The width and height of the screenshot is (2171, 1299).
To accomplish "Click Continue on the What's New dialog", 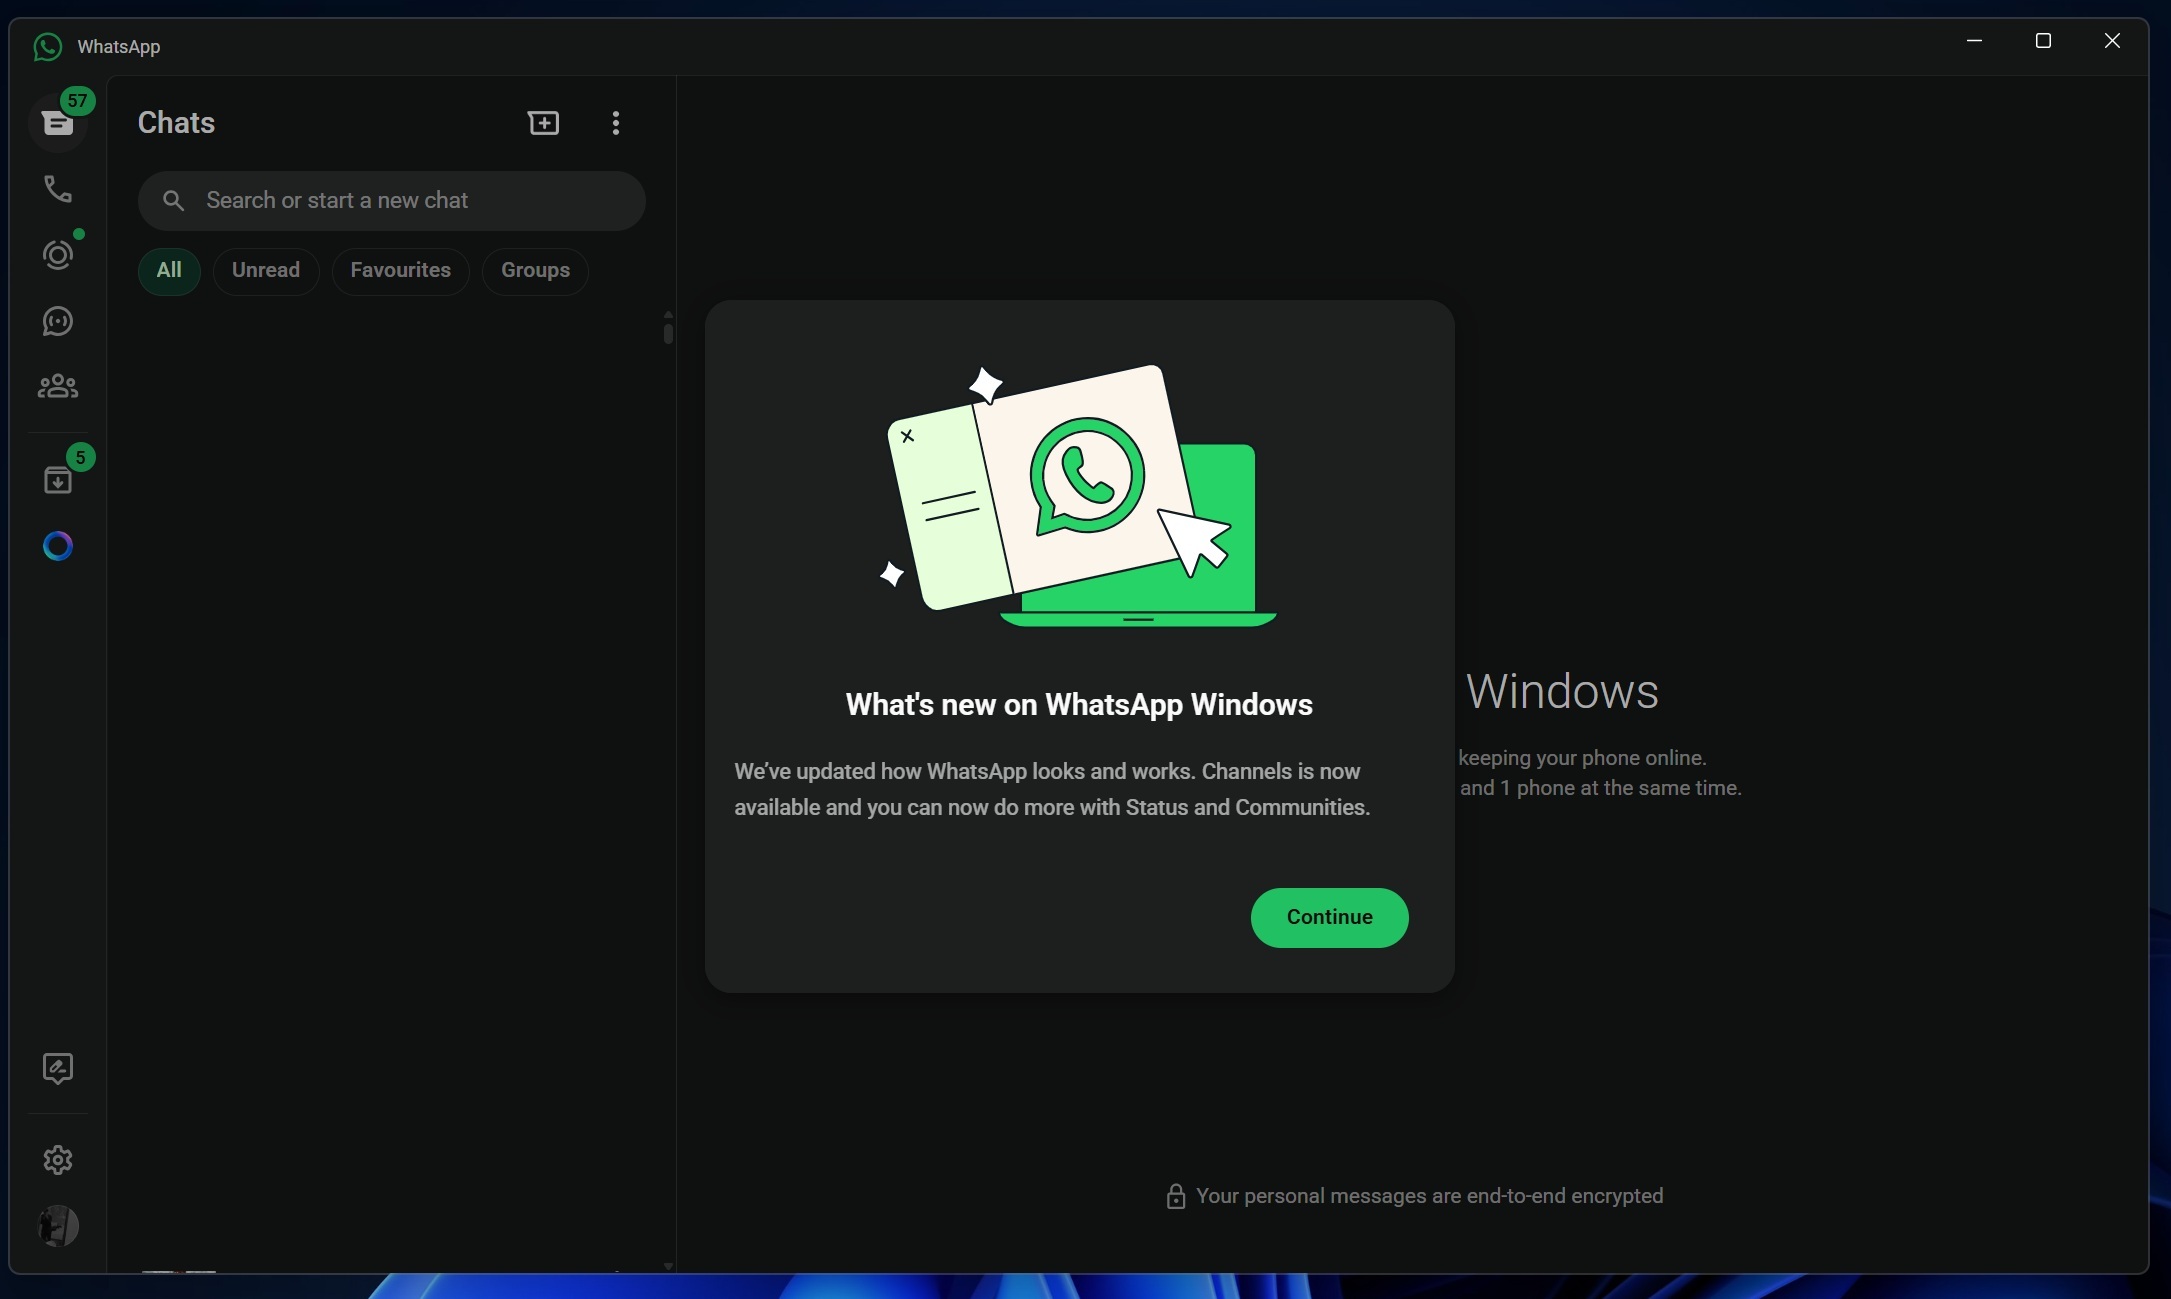I will pos(1329,917).
